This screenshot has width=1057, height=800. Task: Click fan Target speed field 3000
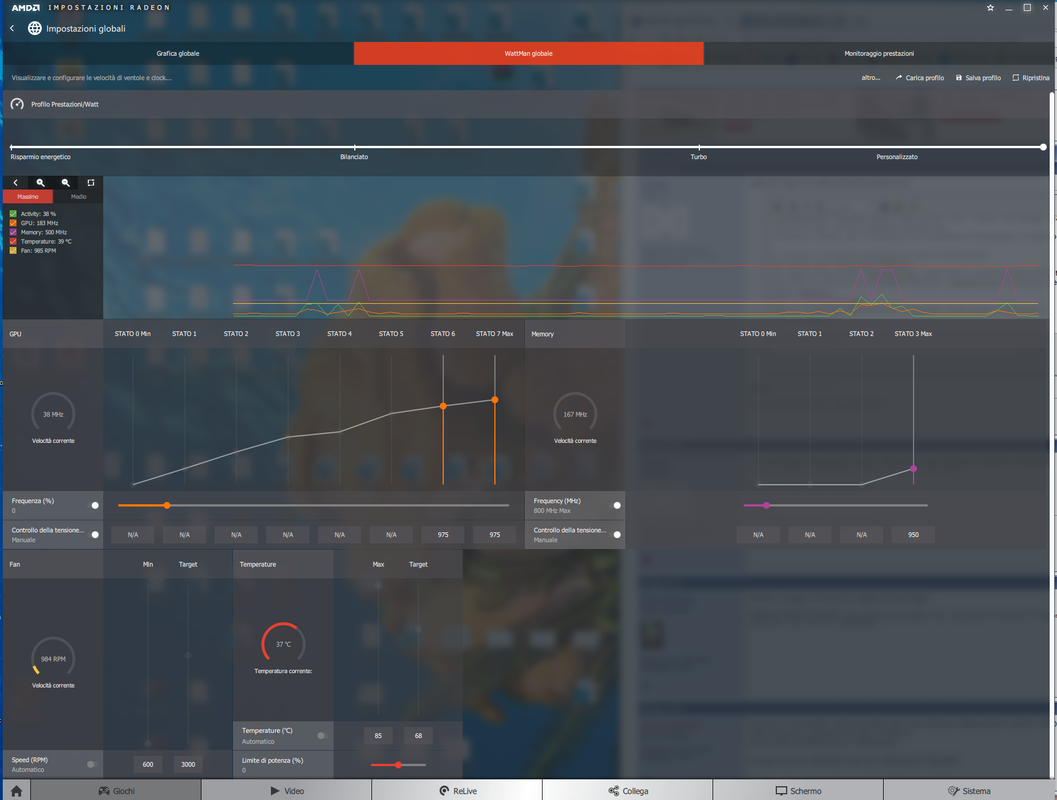pos(188,764)
